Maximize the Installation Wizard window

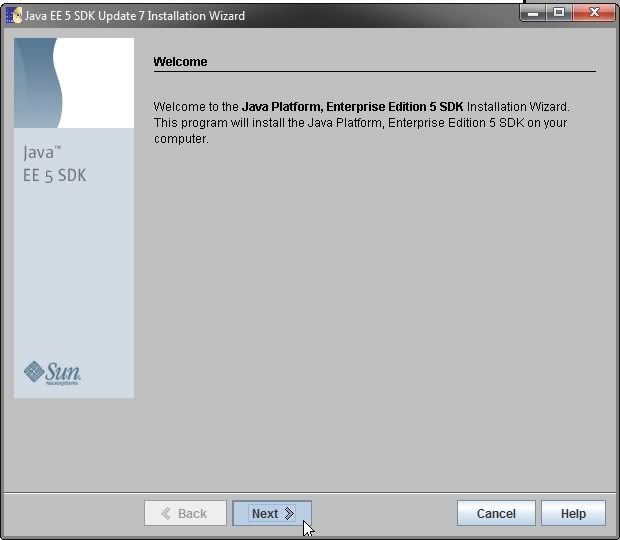click(559, 12)
